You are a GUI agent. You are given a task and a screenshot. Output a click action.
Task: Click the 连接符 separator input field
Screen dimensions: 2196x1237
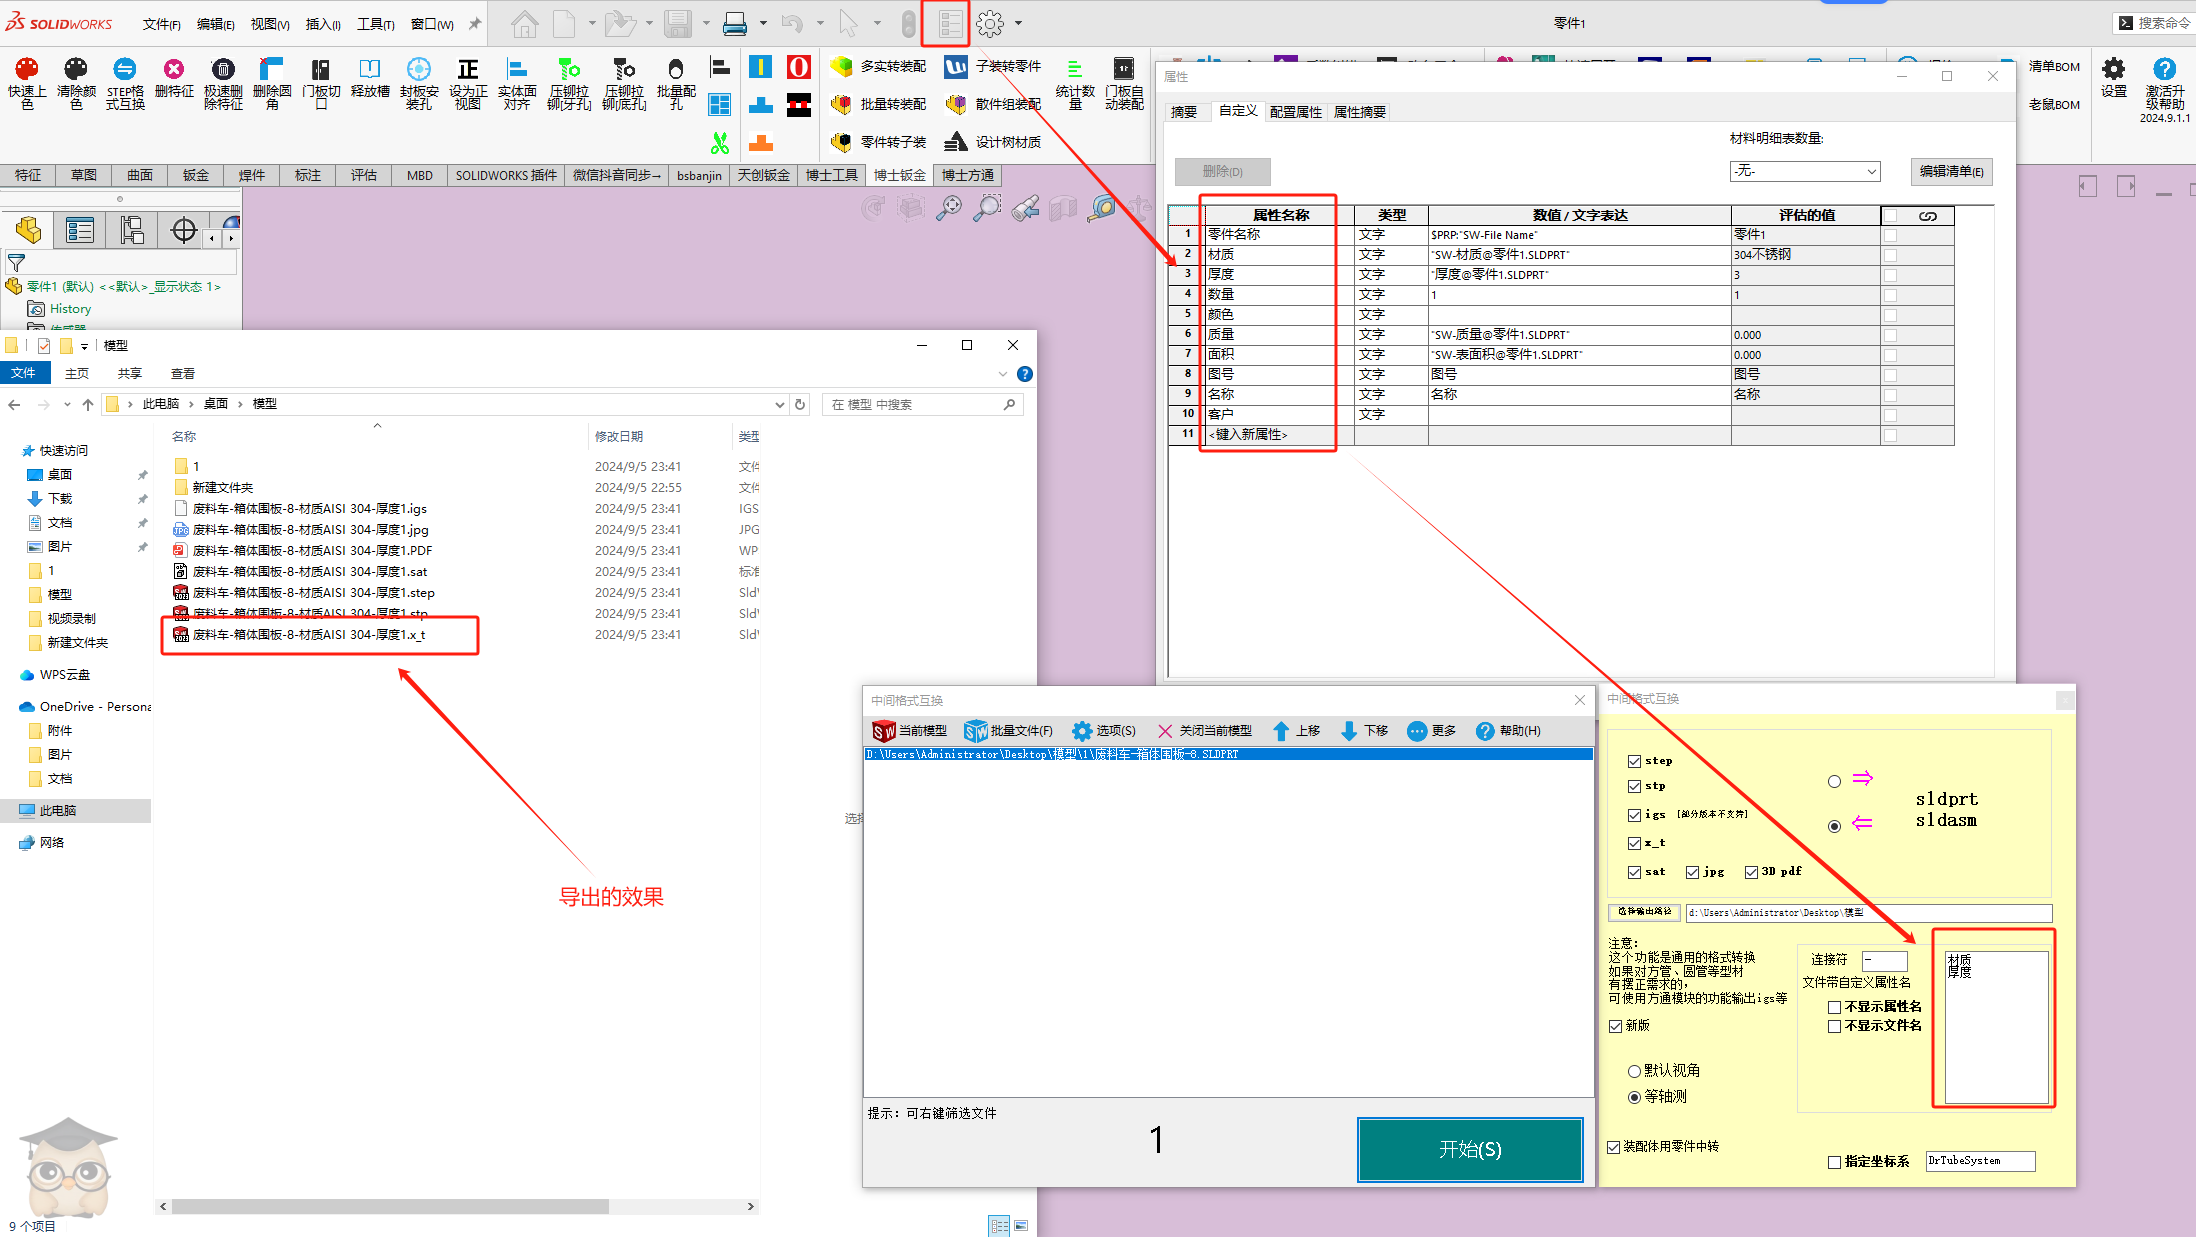pos(1884,960)
